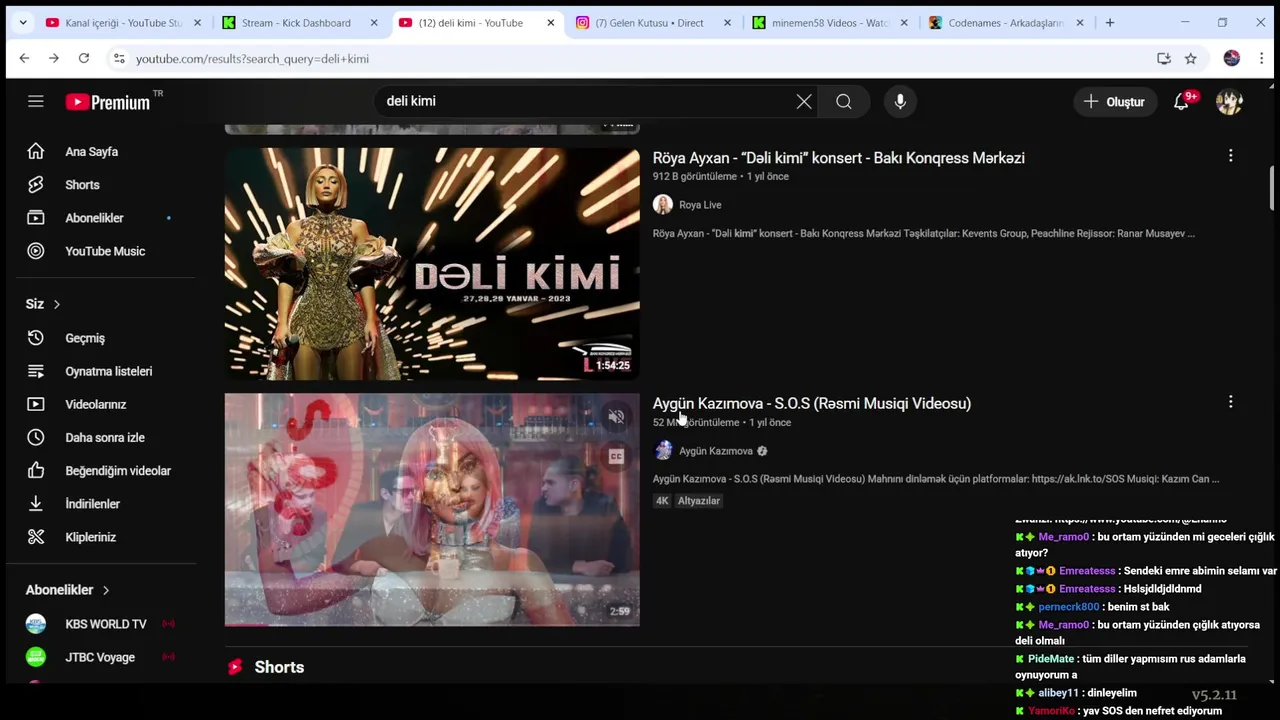Viewport: 1280px width, 720px height.
Task: Reload the page with refresh icon
Action: tap(84, 59)
